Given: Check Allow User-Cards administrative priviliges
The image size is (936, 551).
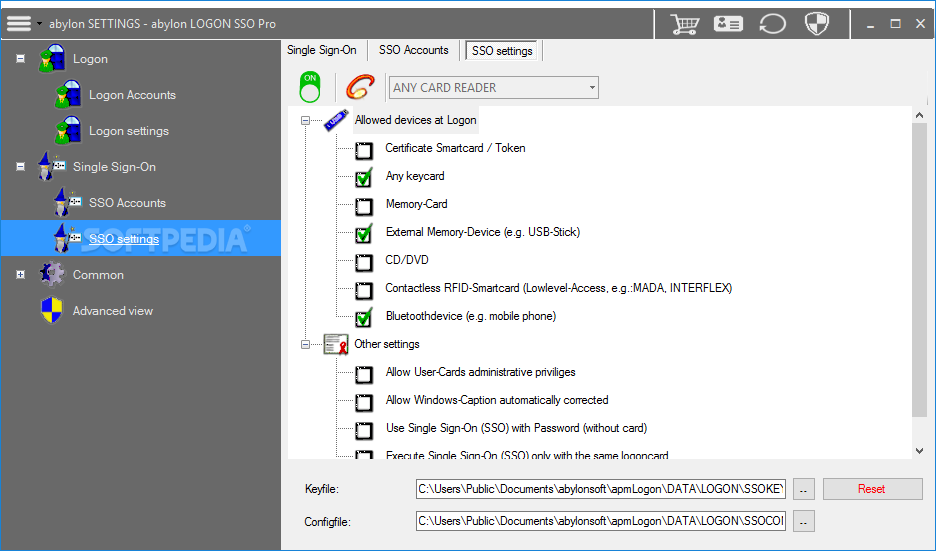Looking at the screenshot, I should tap(364, 375).
